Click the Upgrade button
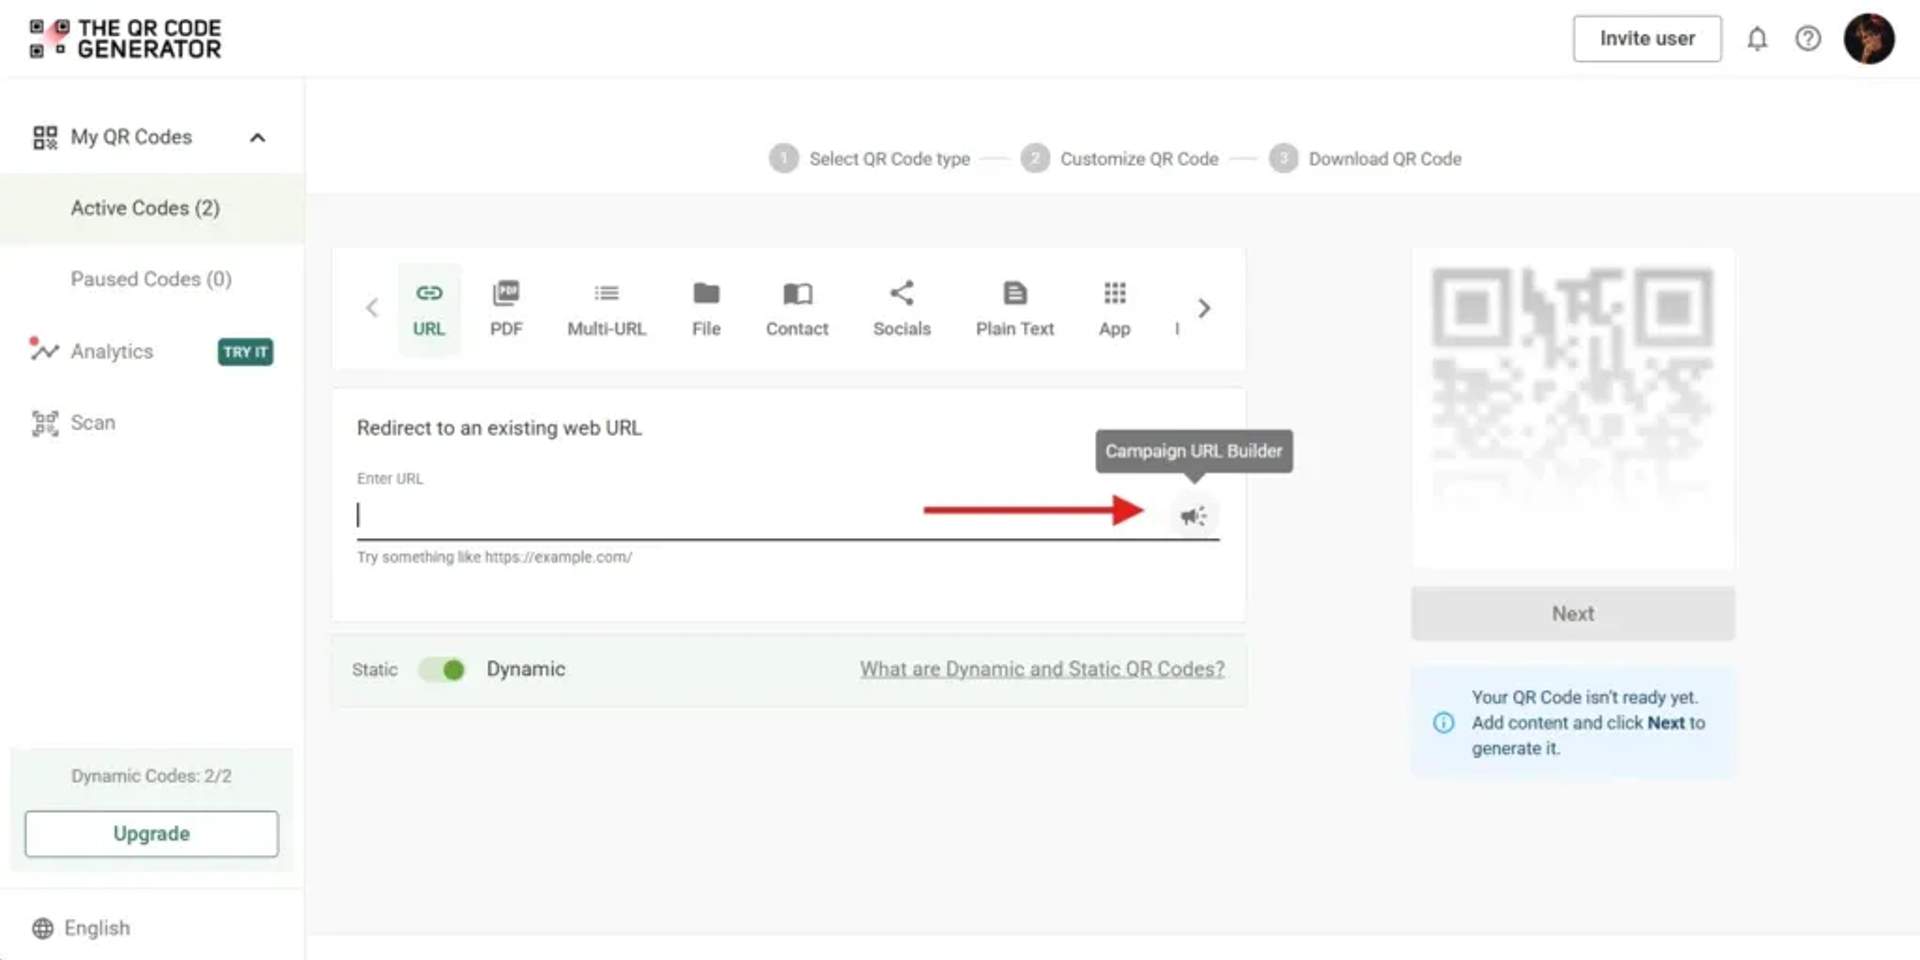The height and width of the screenshot is (960, 1920). 152,834
